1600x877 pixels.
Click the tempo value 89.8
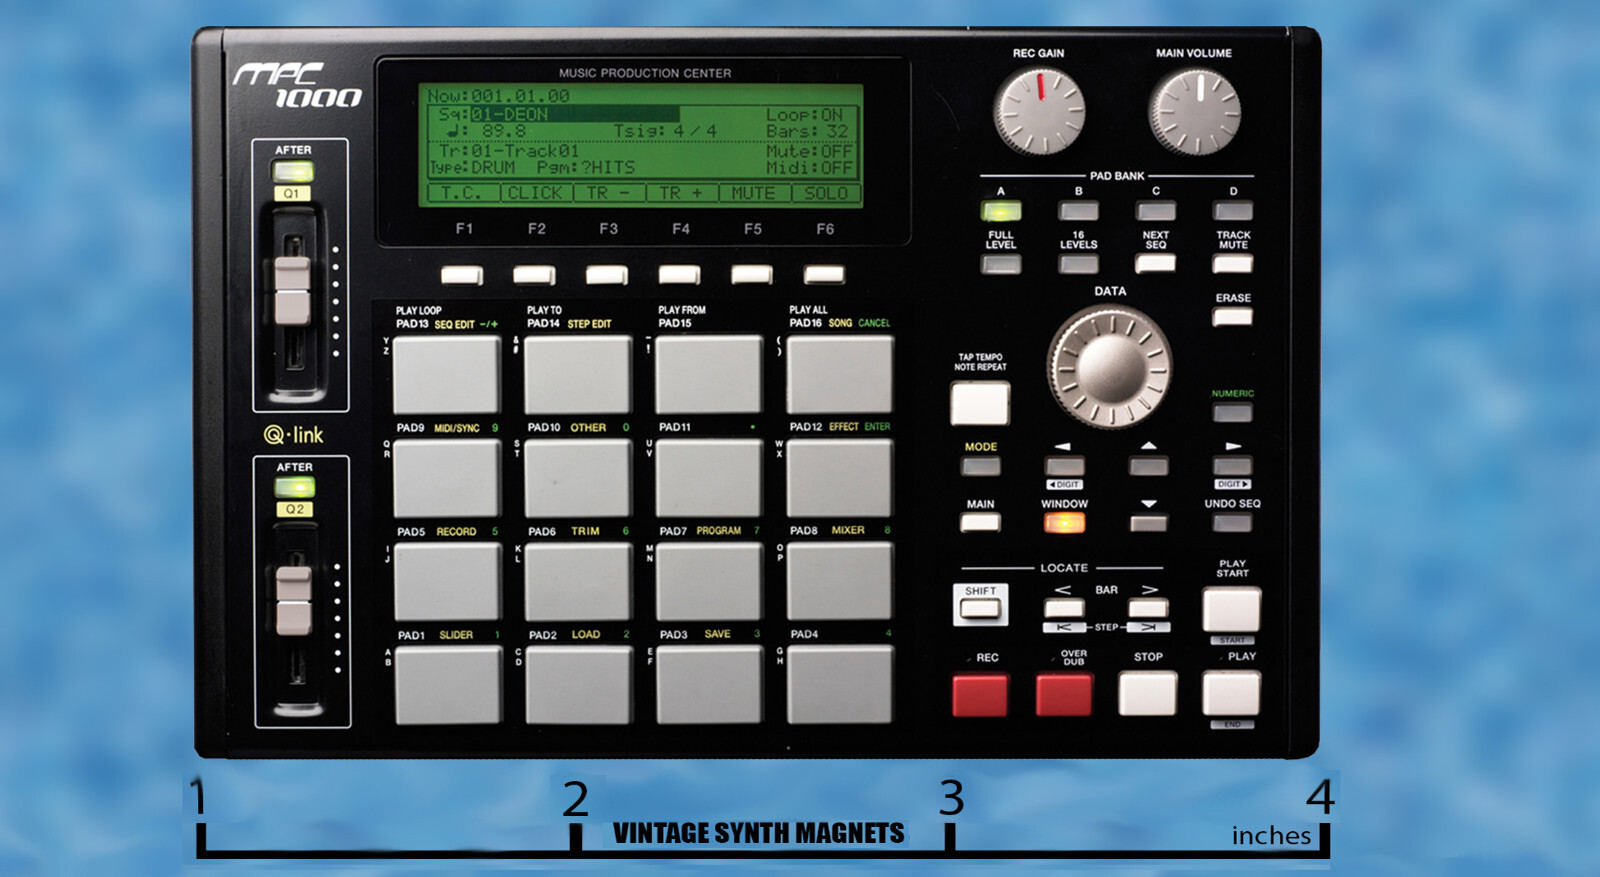(503, 131)
